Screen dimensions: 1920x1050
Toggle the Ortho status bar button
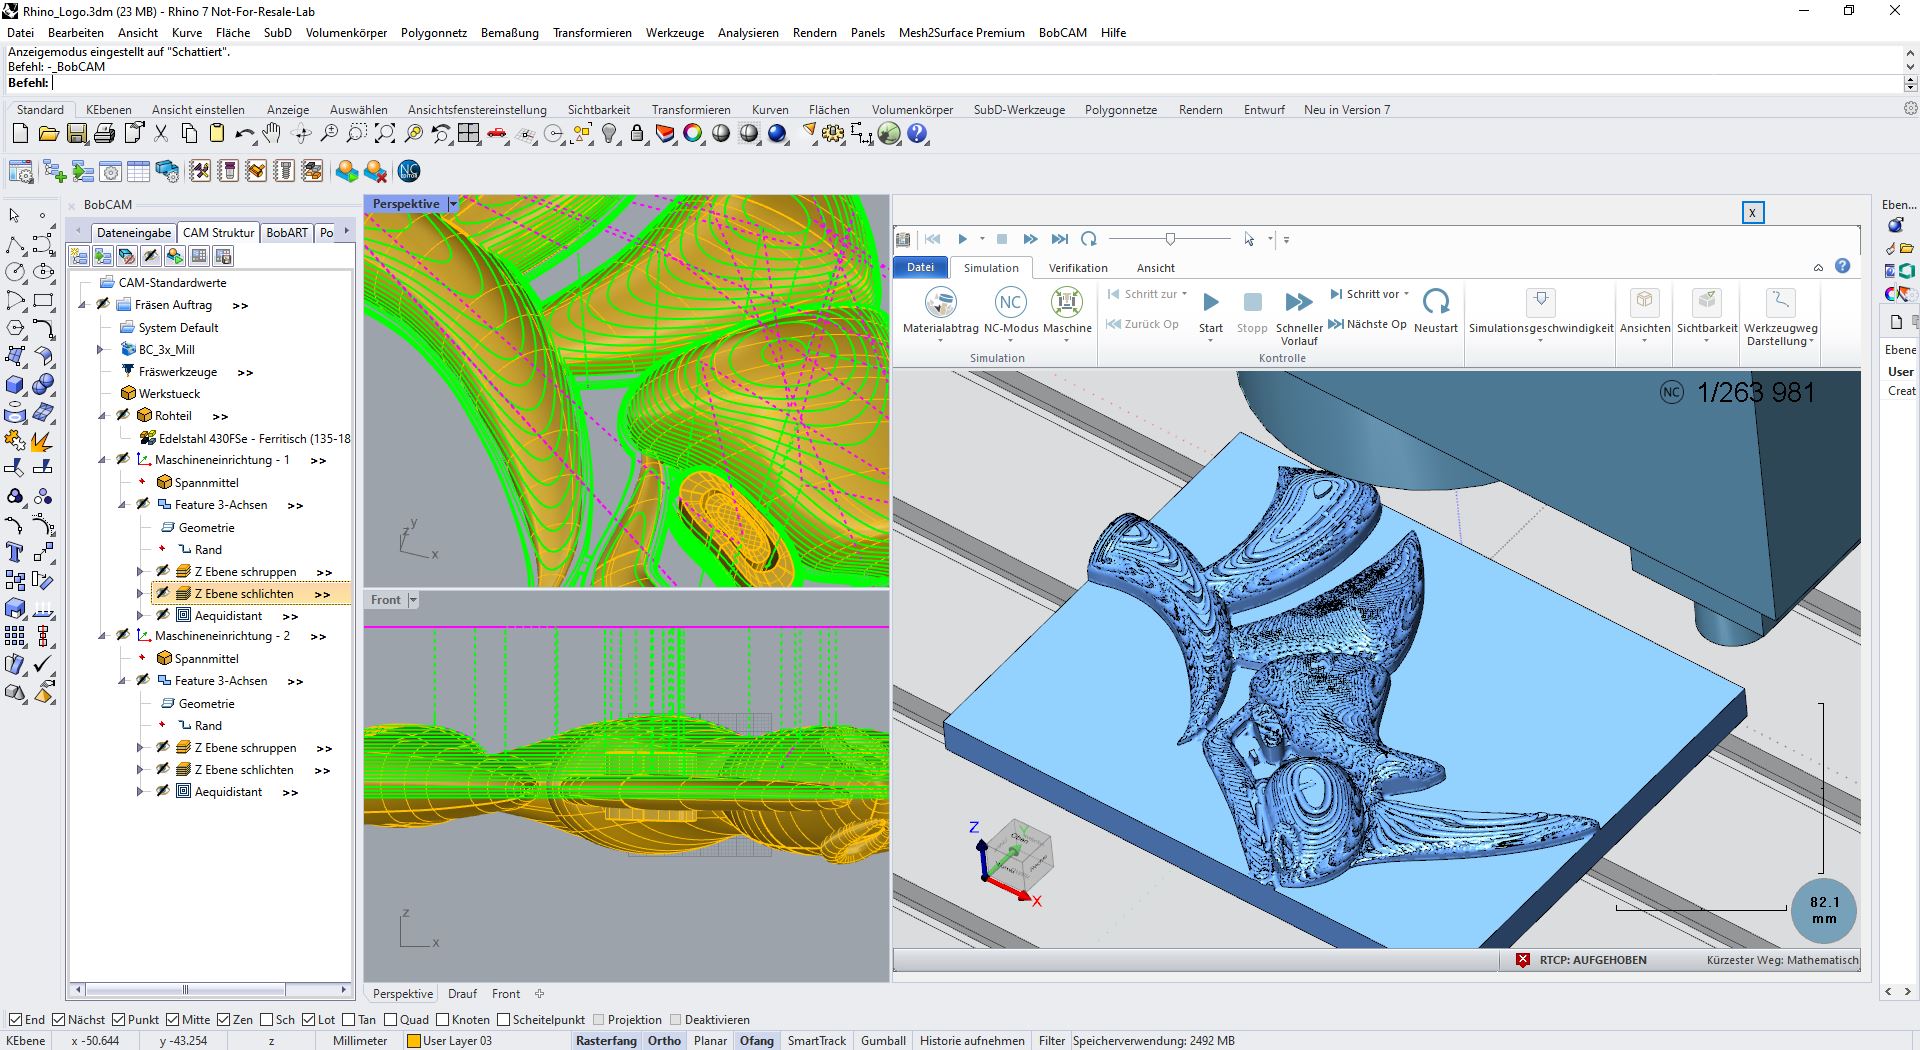coord(664,1041)
